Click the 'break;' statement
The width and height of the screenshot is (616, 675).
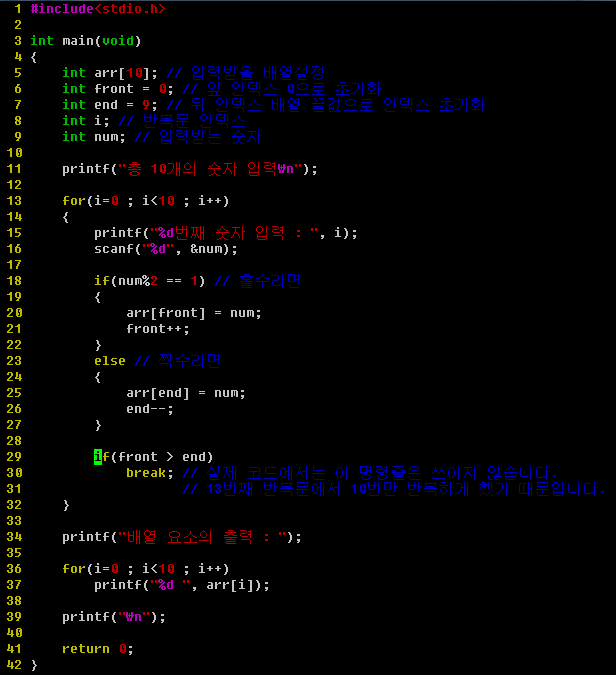(x=149, y=473)
